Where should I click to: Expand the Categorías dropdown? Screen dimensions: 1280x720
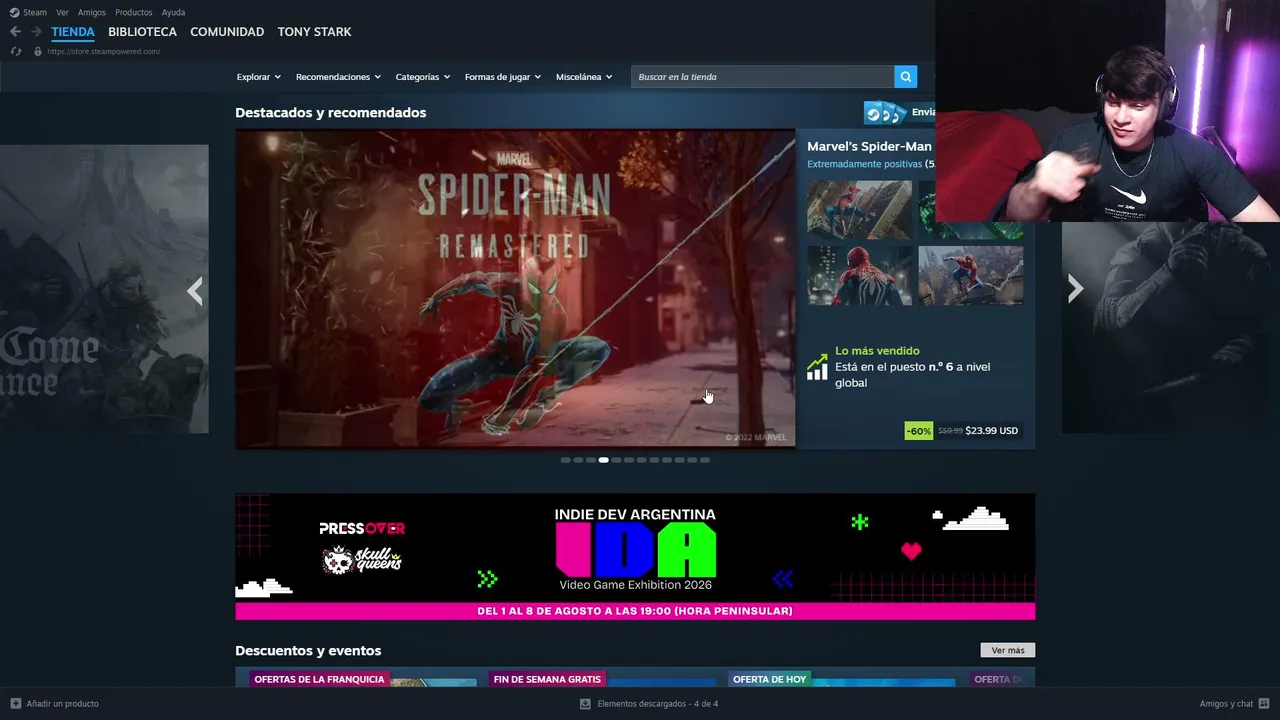pos(422,77)
